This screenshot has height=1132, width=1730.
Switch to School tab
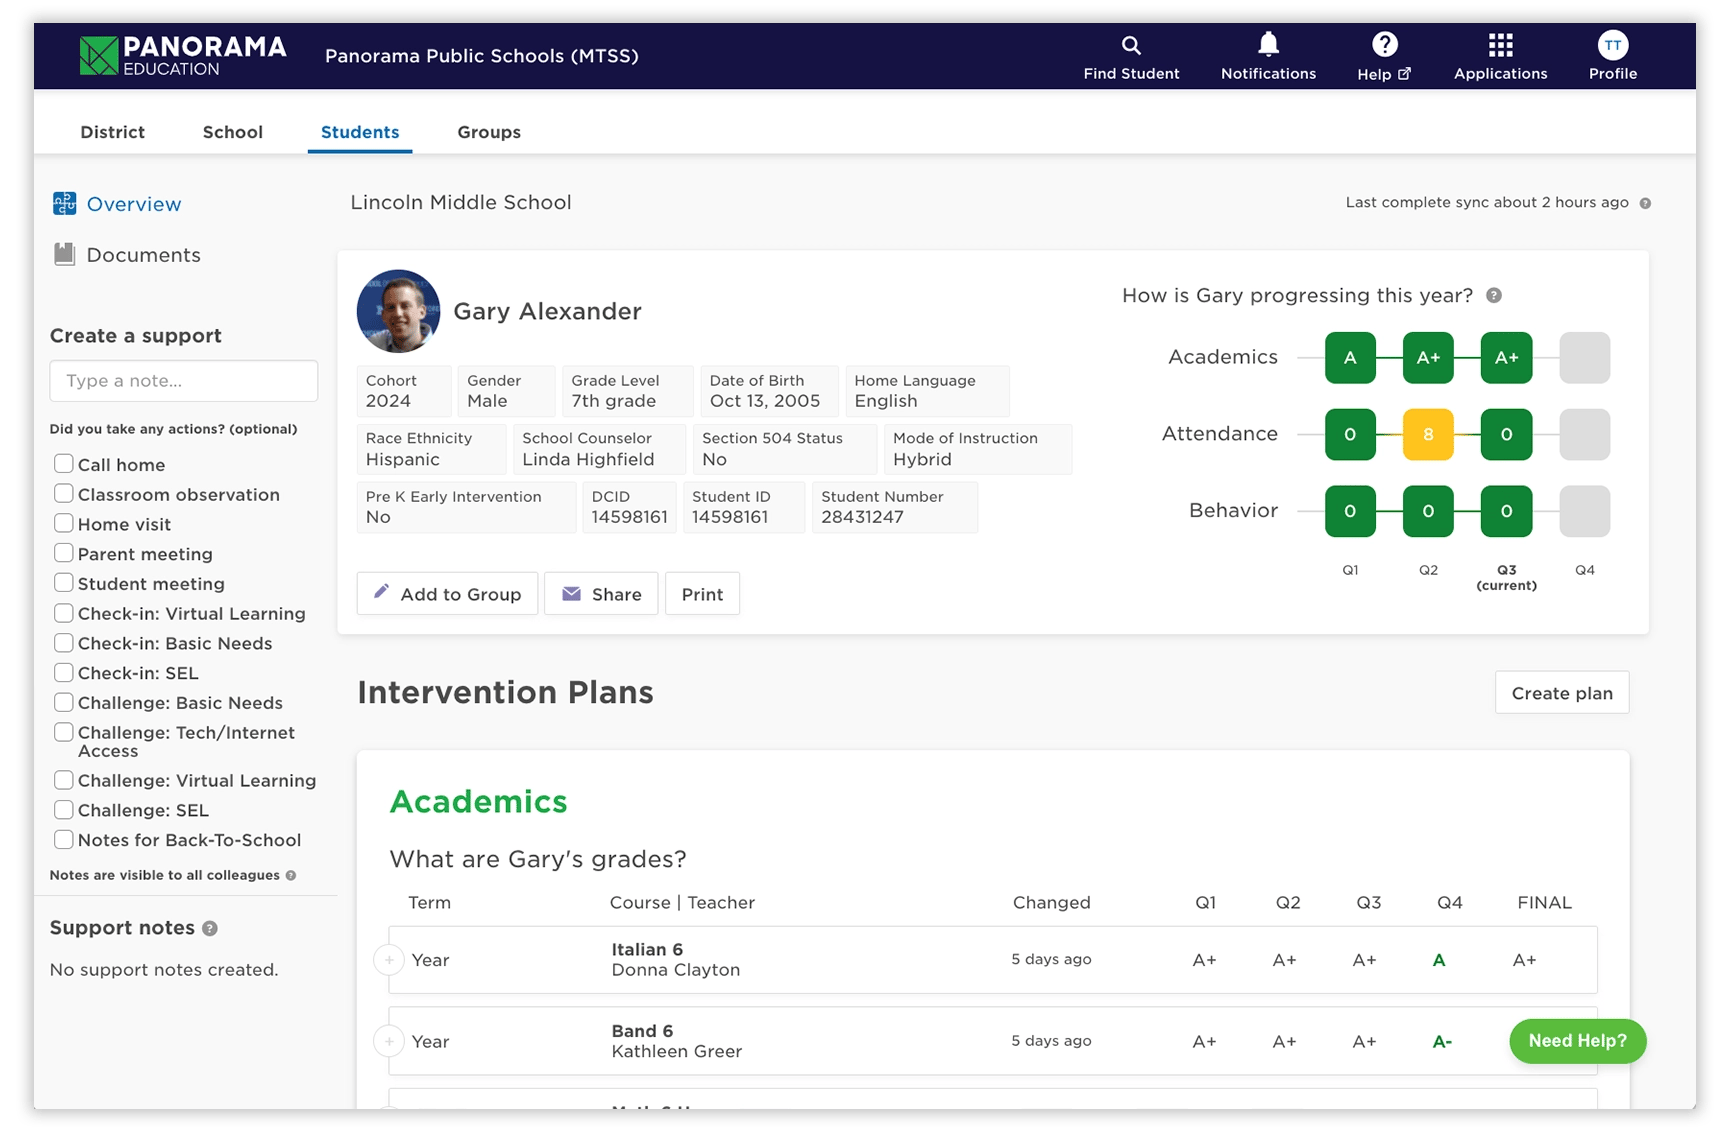point(233,132)
